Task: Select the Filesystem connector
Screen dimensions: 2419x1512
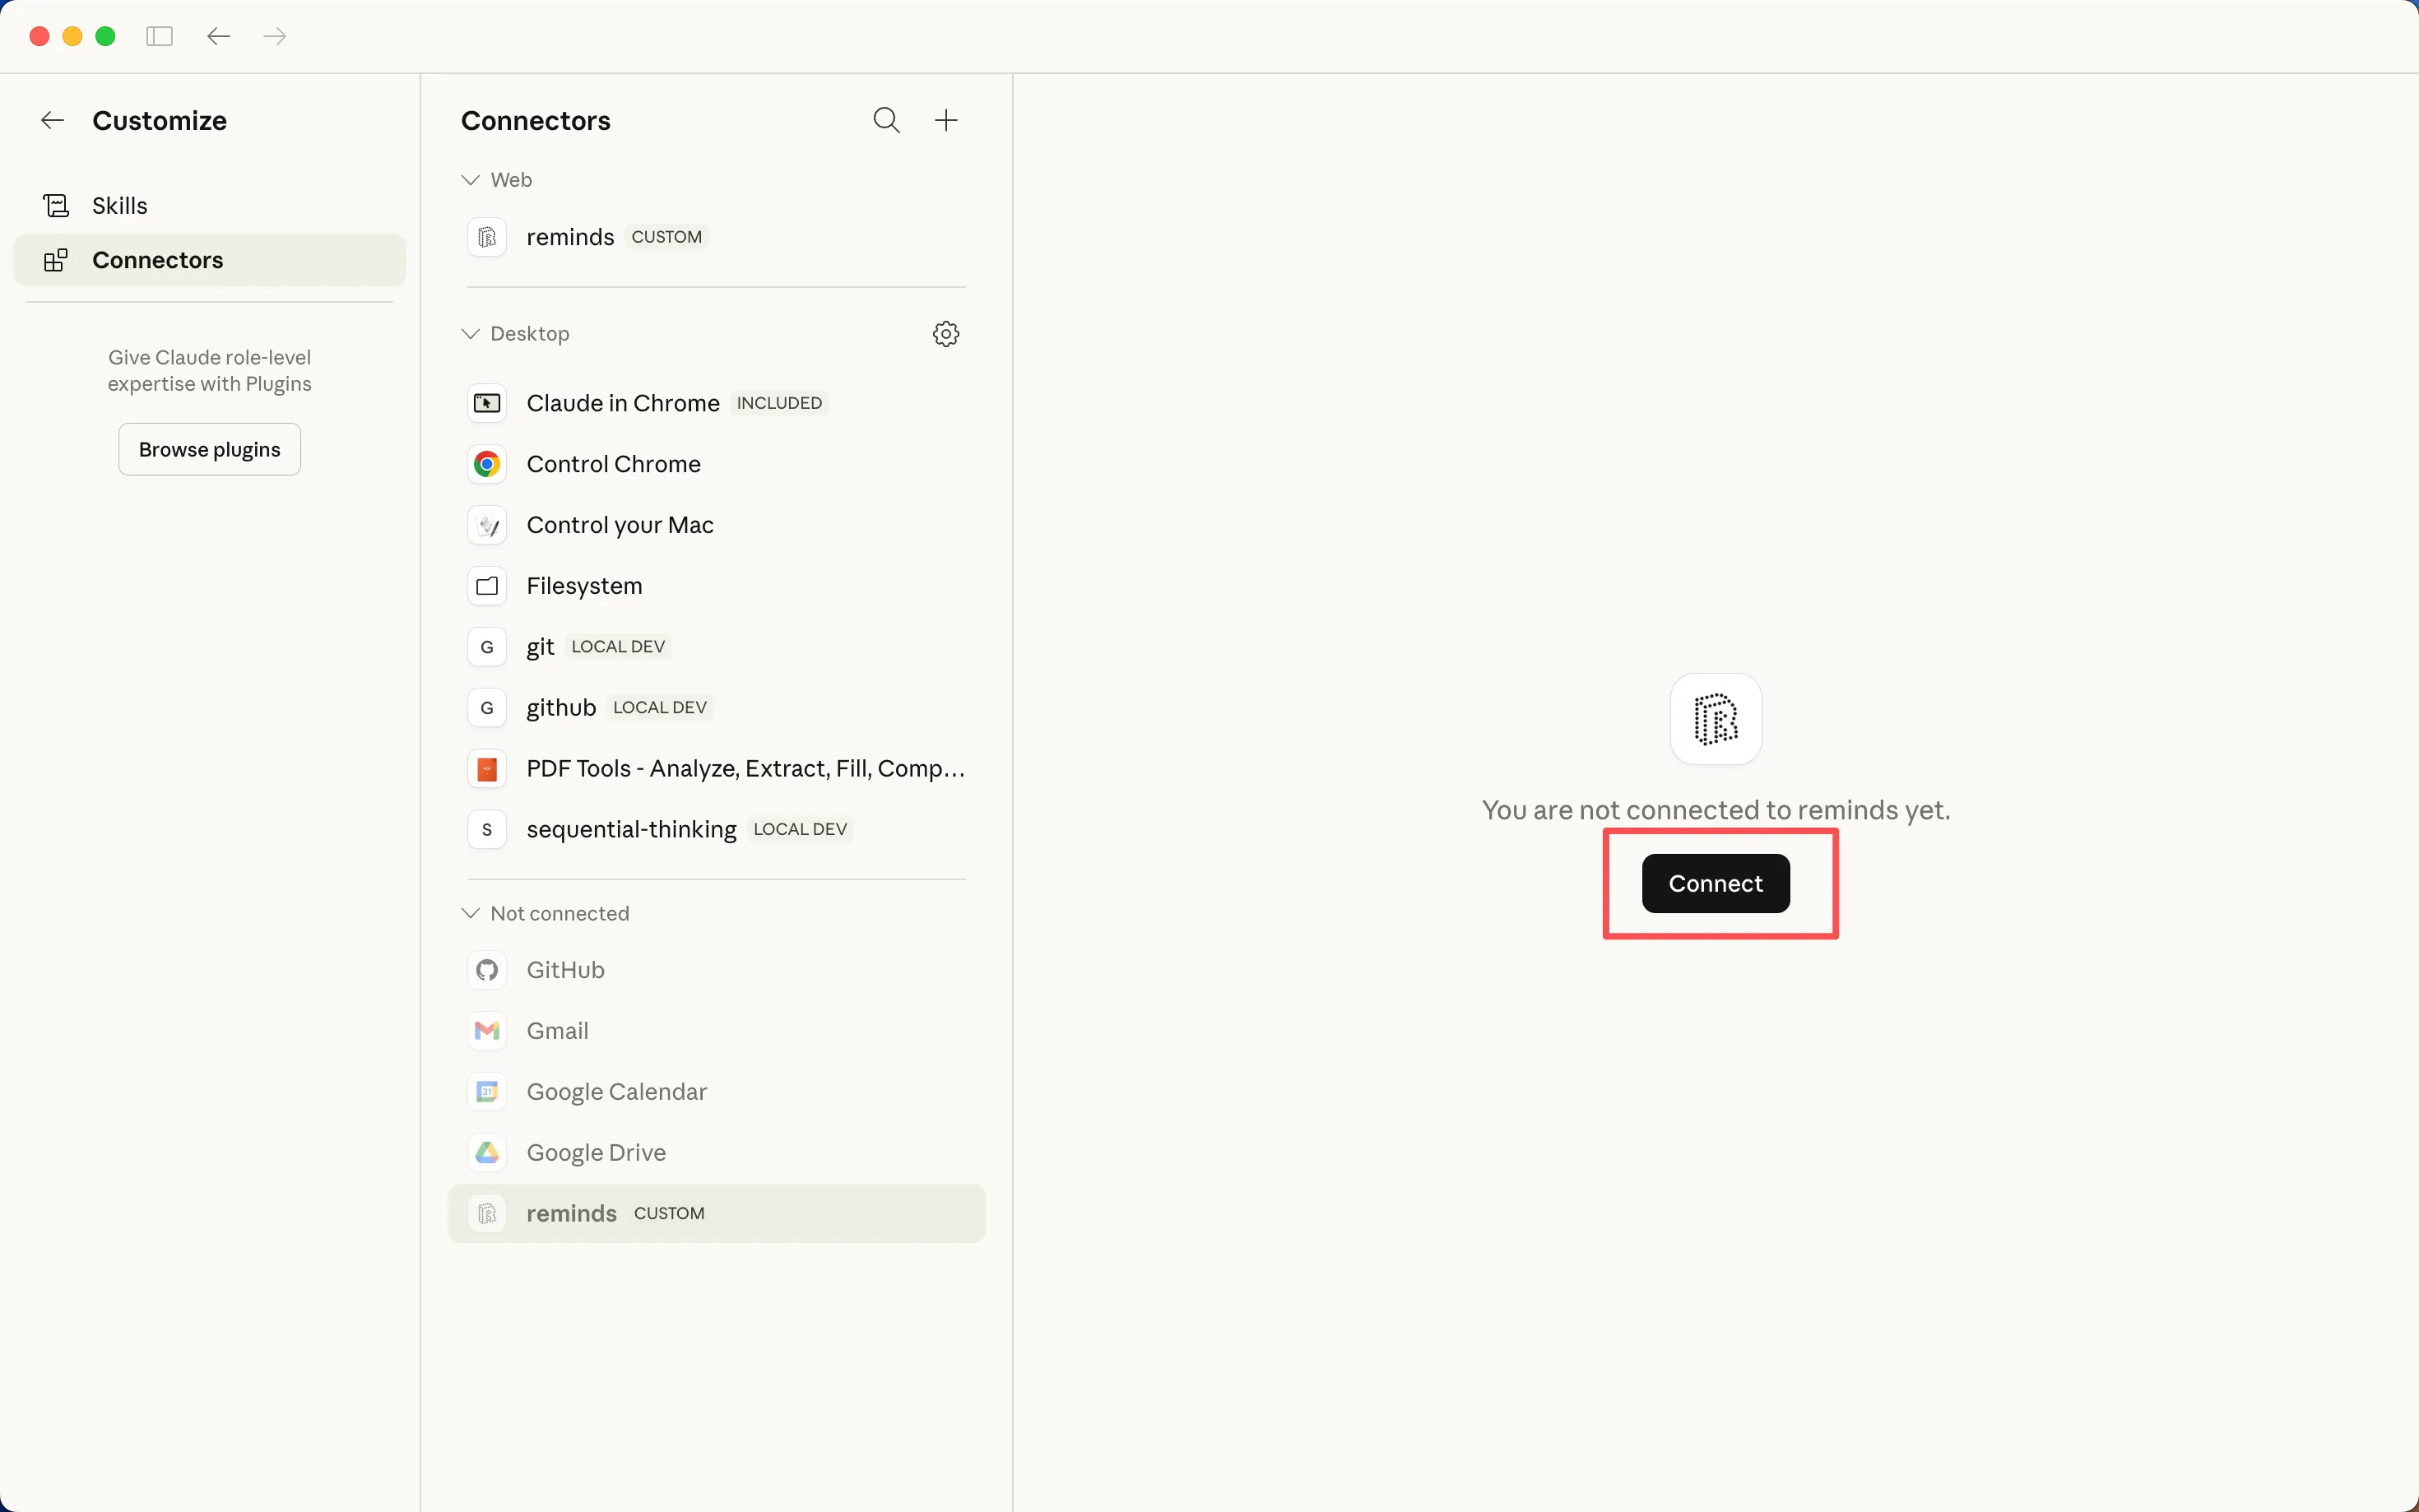Action: pos(584,586)
